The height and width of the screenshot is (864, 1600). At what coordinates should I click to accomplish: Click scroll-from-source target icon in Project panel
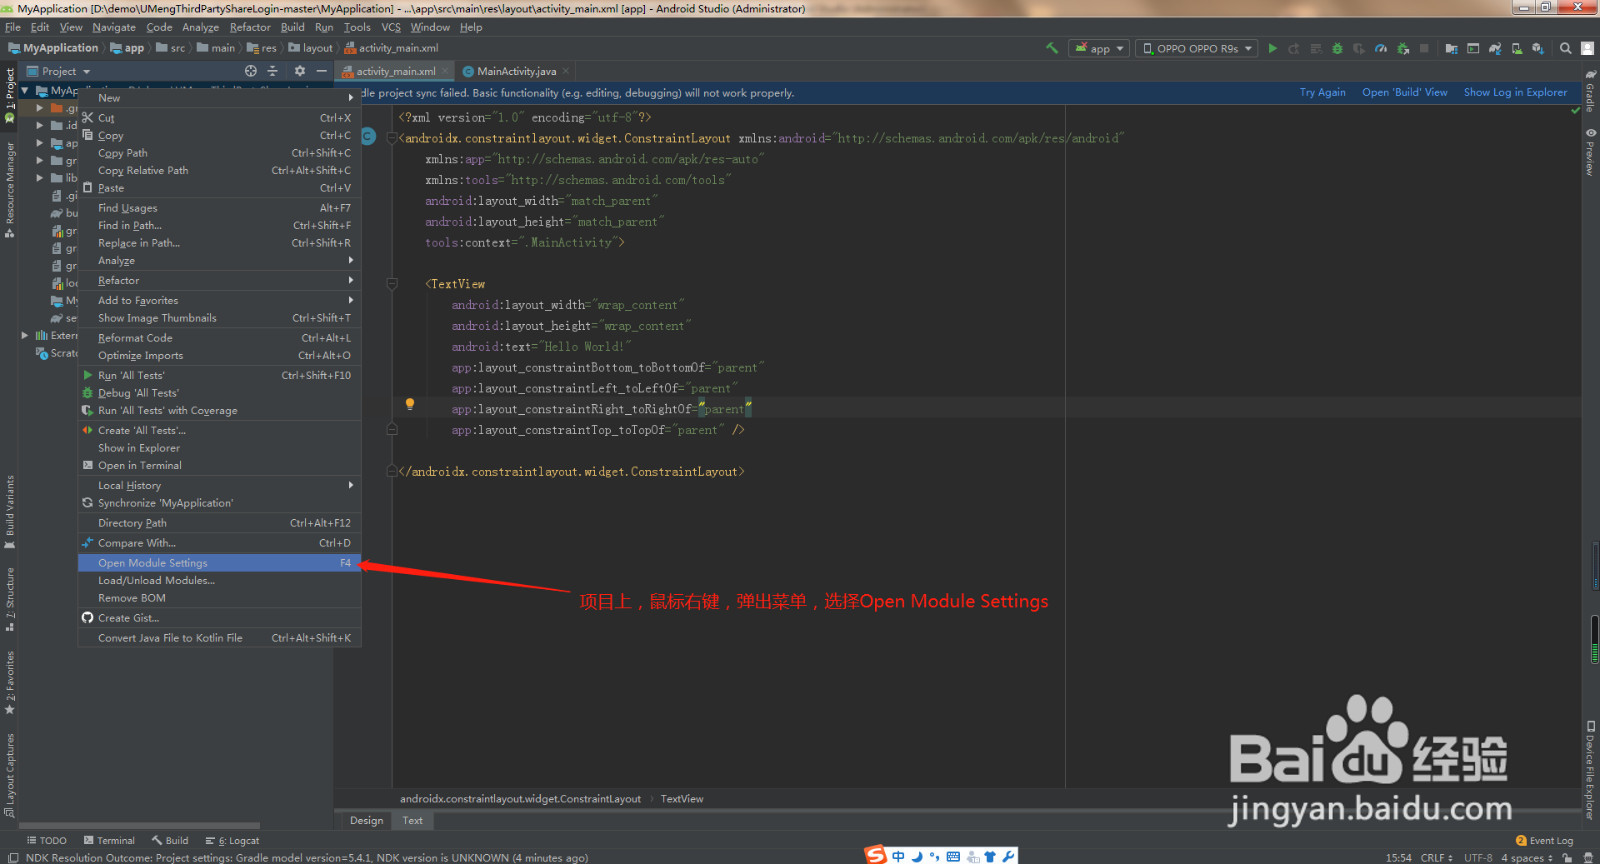click(251, 71)
